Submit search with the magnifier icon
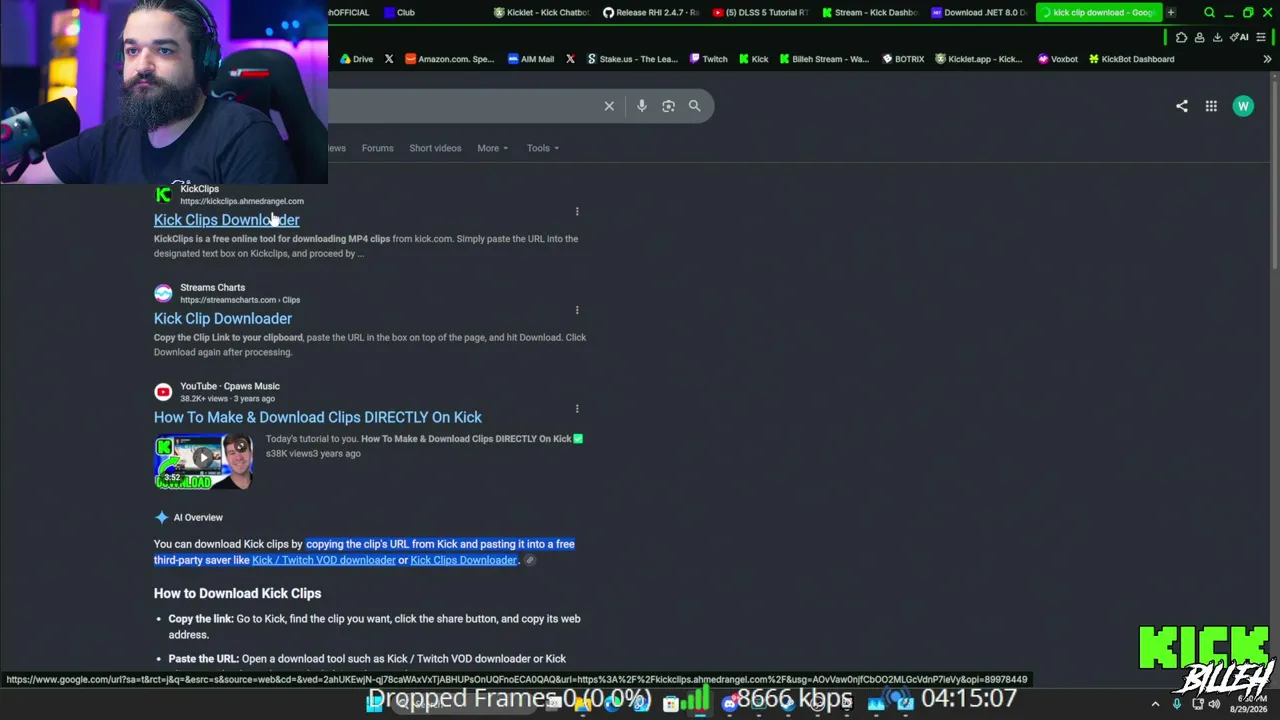Viewport: 1280px width, 720px height. click(x=694, y=106)
